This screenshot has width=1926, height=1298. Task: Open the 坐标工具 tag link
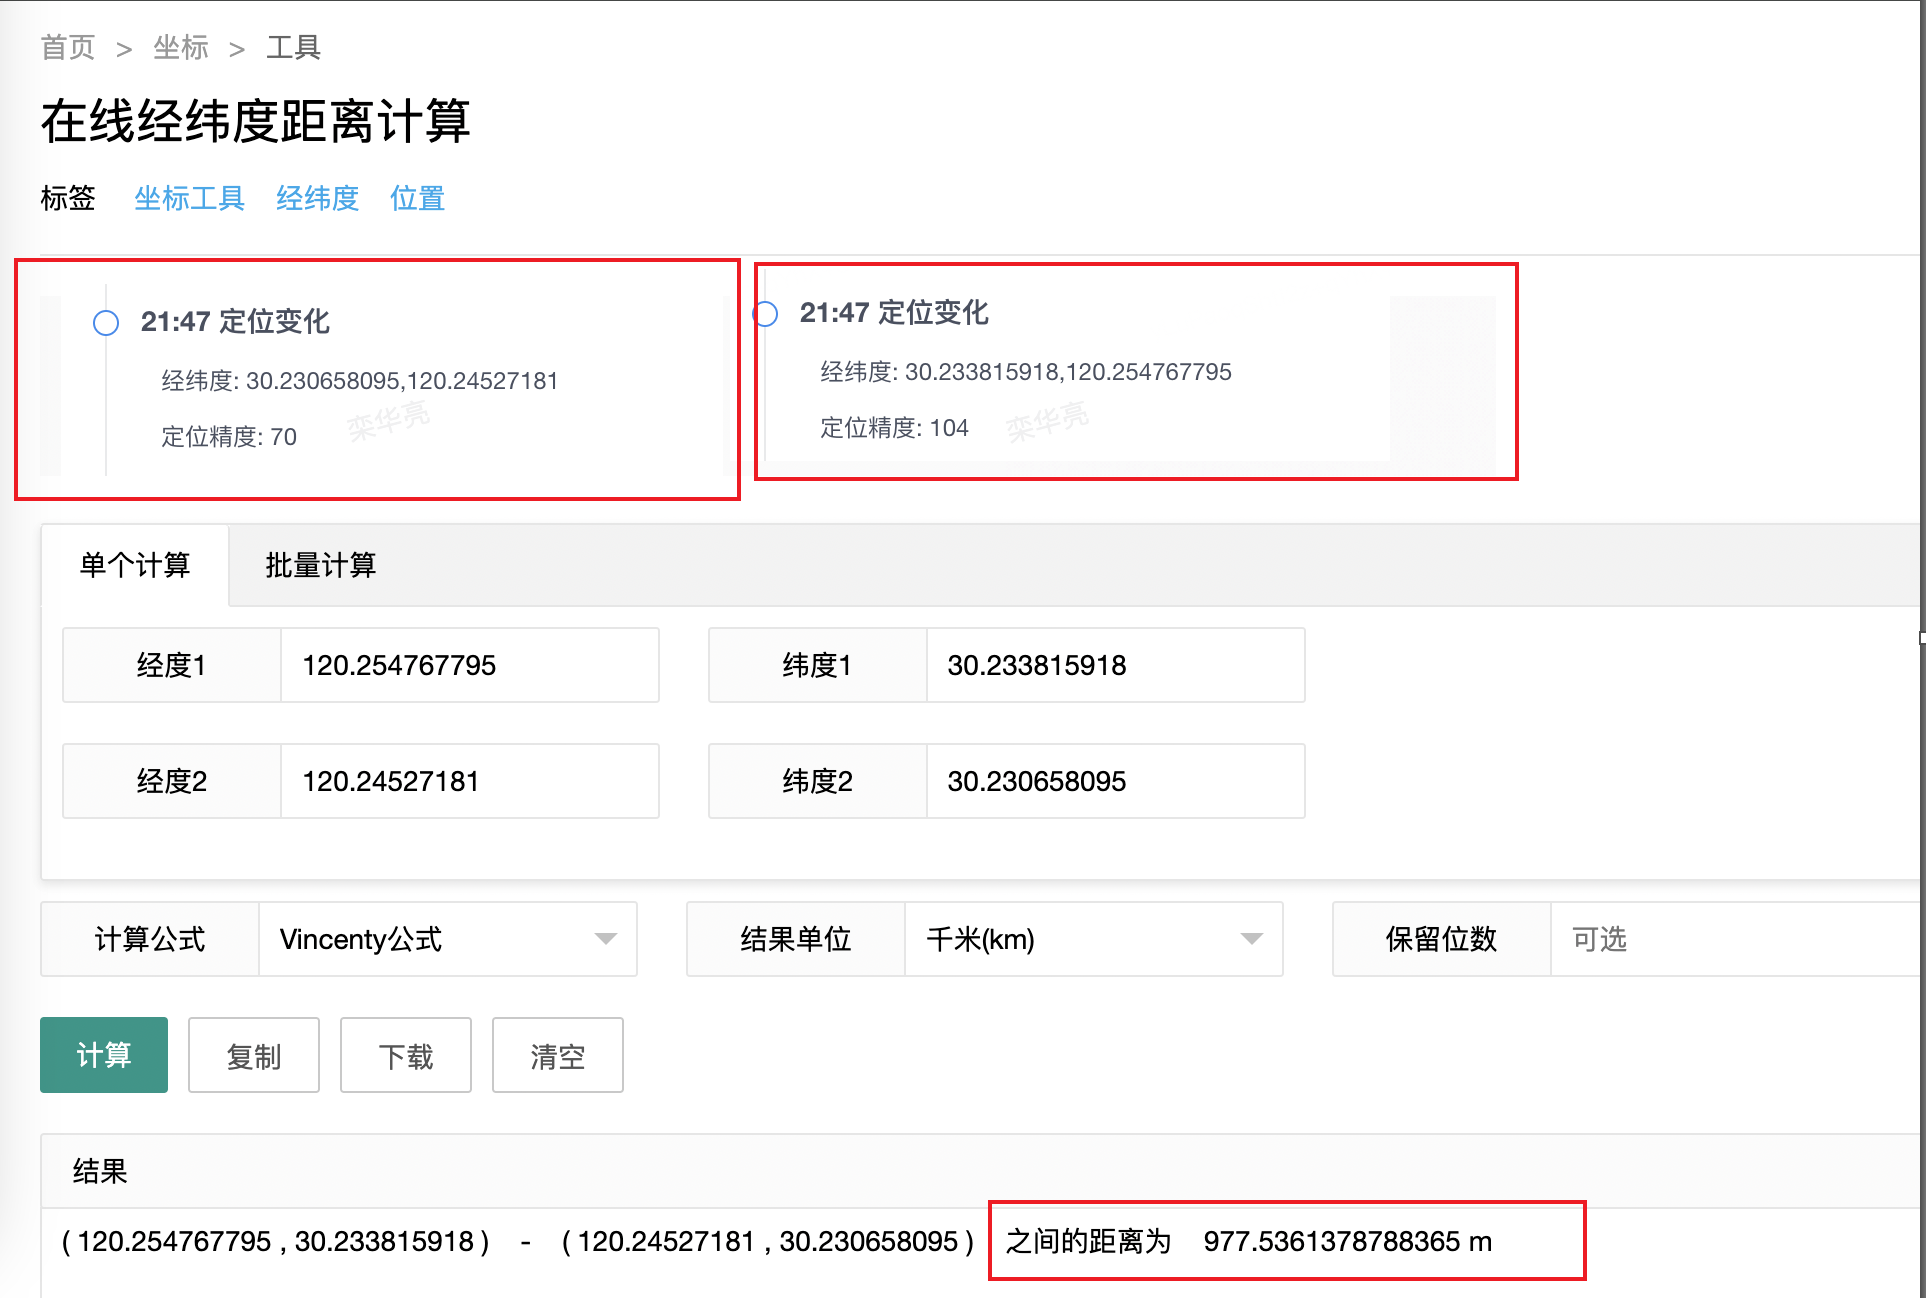tap(189, 198)
